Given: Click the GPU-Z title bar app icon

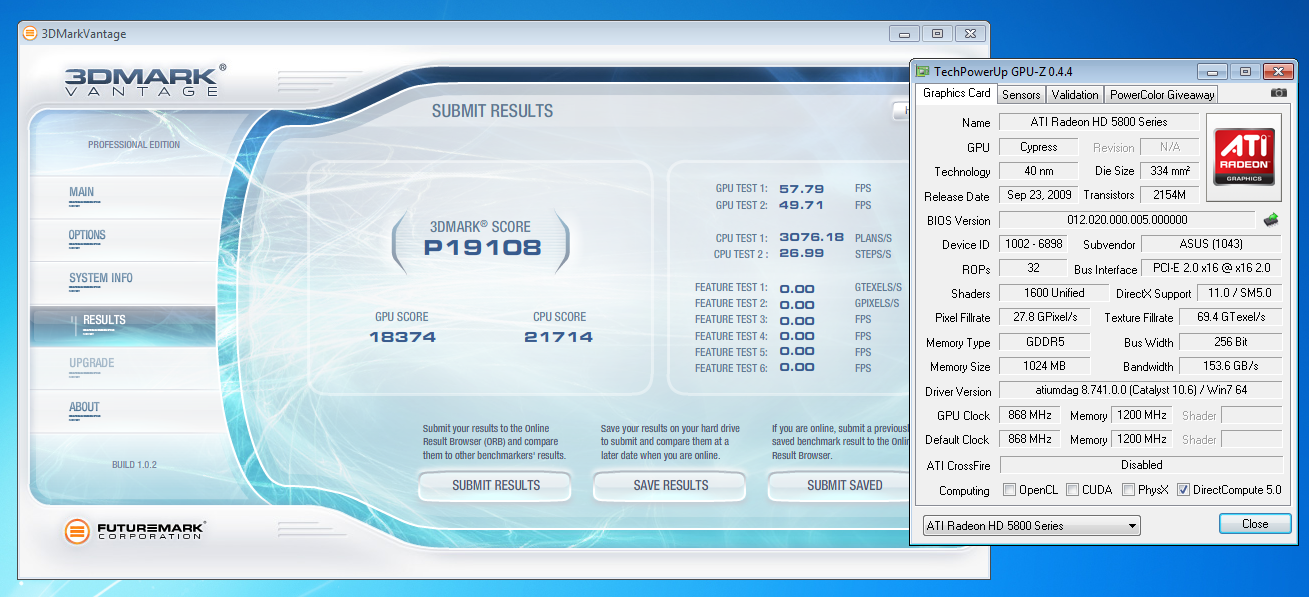Looking at the screenshot, I should click(922, 71).
